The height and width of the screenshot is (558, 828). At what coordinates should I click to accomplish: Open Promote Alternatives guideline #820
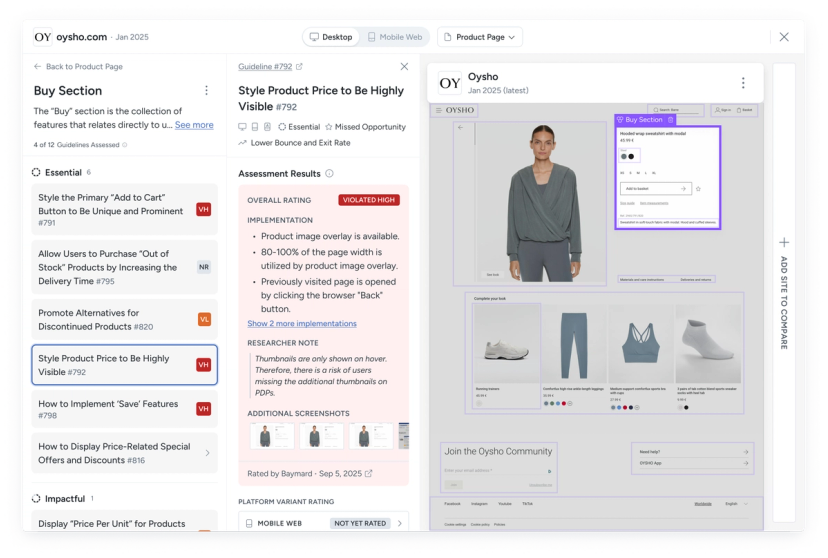124,319
